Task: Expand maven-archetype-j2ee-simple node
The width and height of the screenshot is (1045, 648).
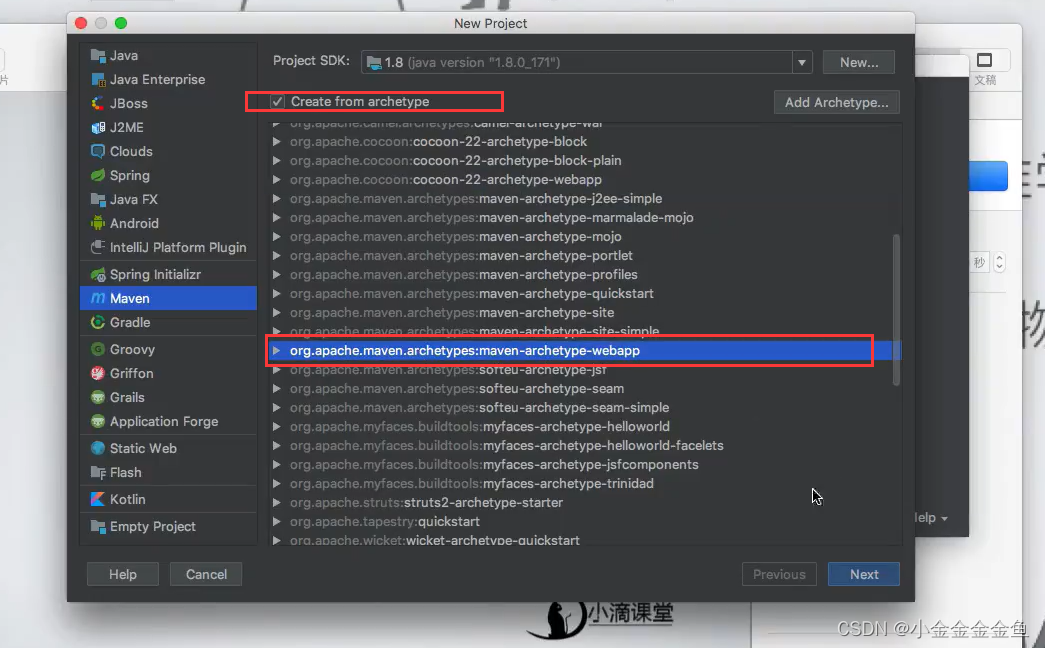Action: point(277,199)
